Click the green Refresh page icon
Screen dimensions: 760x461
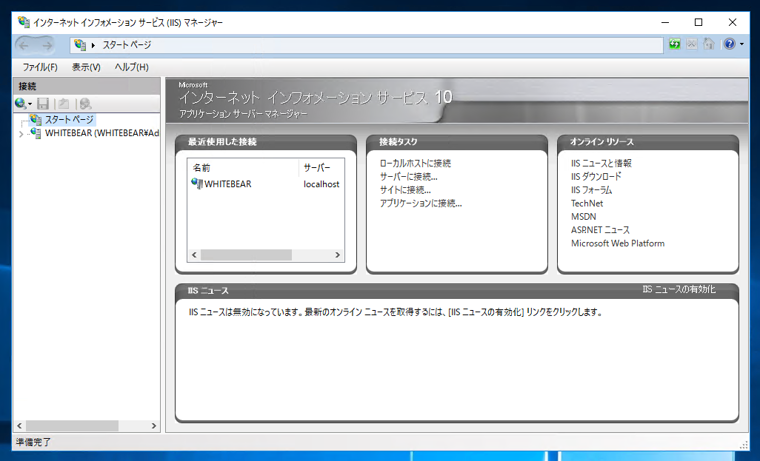point(675,44)
